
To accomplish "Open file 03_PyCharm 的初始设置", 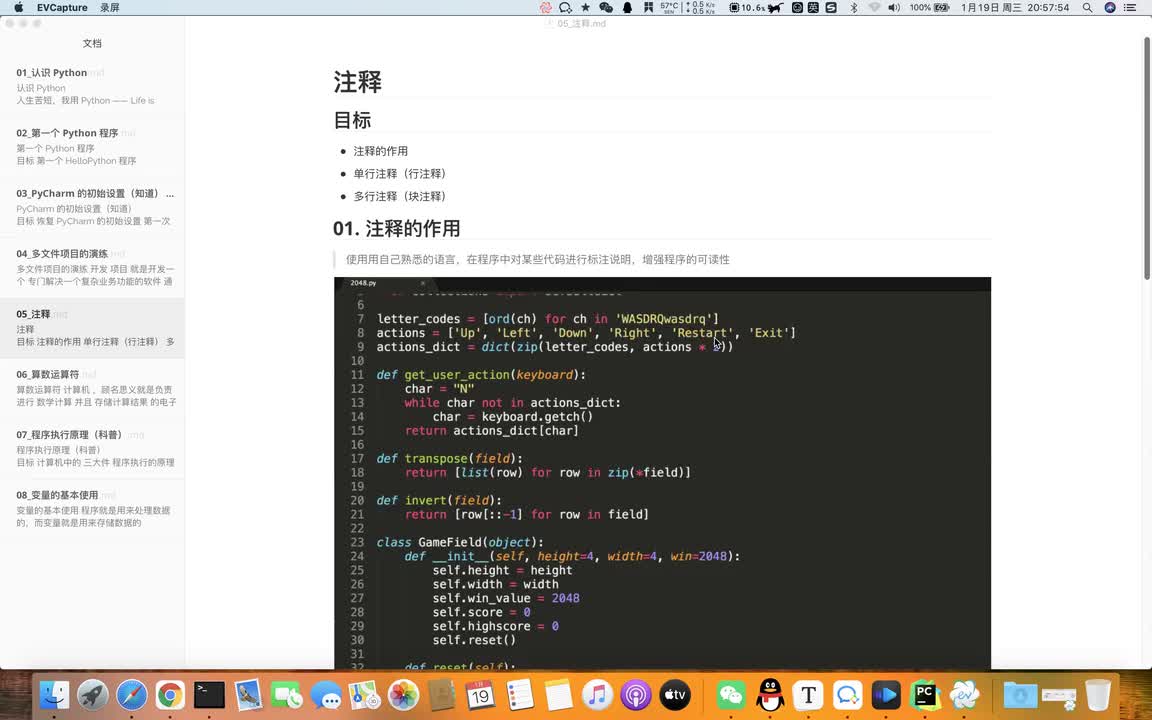I will 93,207.
